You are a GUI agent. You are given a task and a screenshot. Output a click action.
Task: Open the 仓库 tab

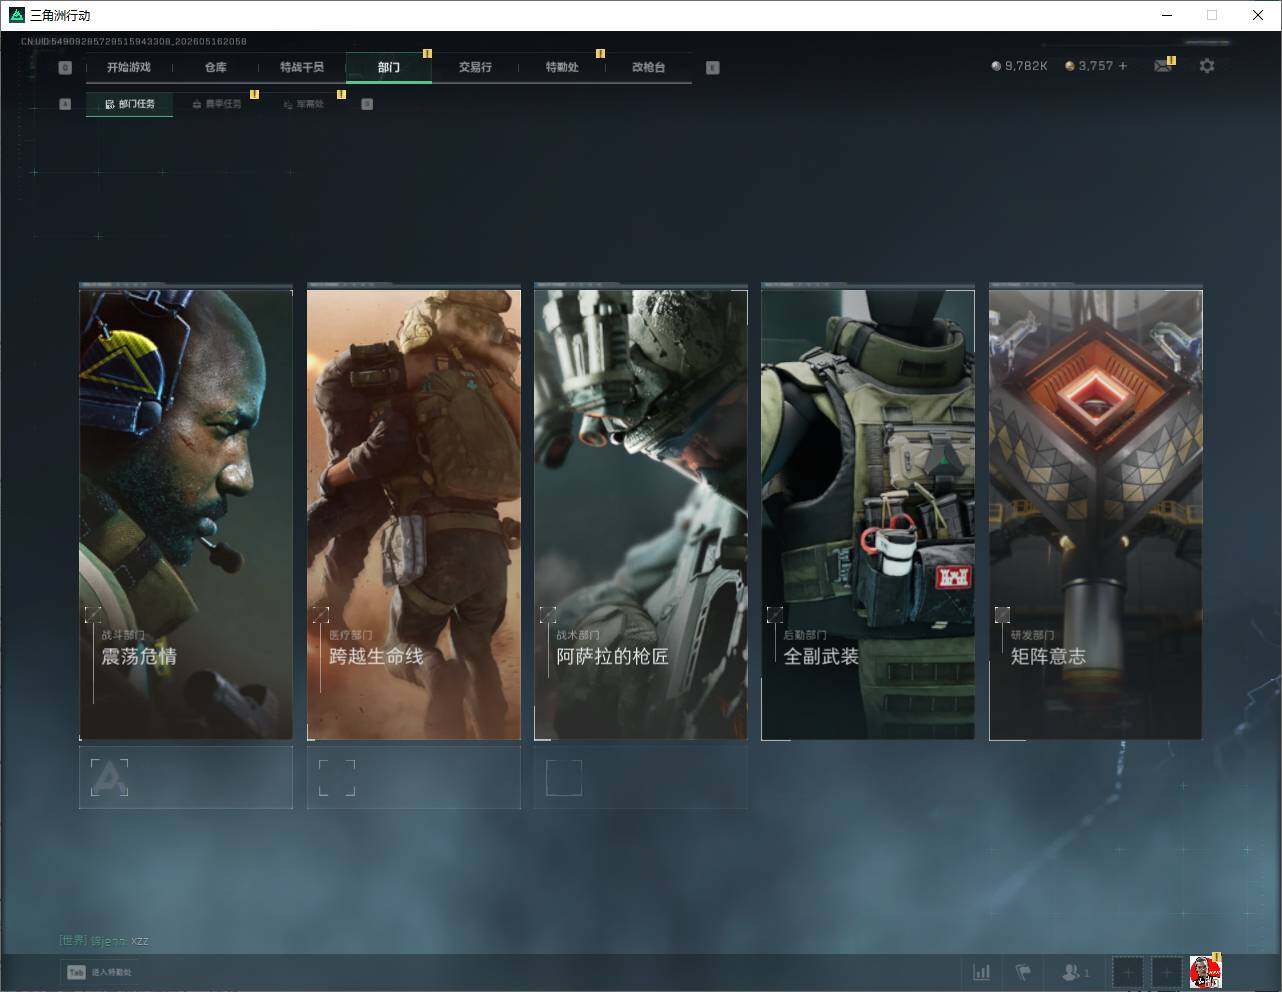[215, 67]
